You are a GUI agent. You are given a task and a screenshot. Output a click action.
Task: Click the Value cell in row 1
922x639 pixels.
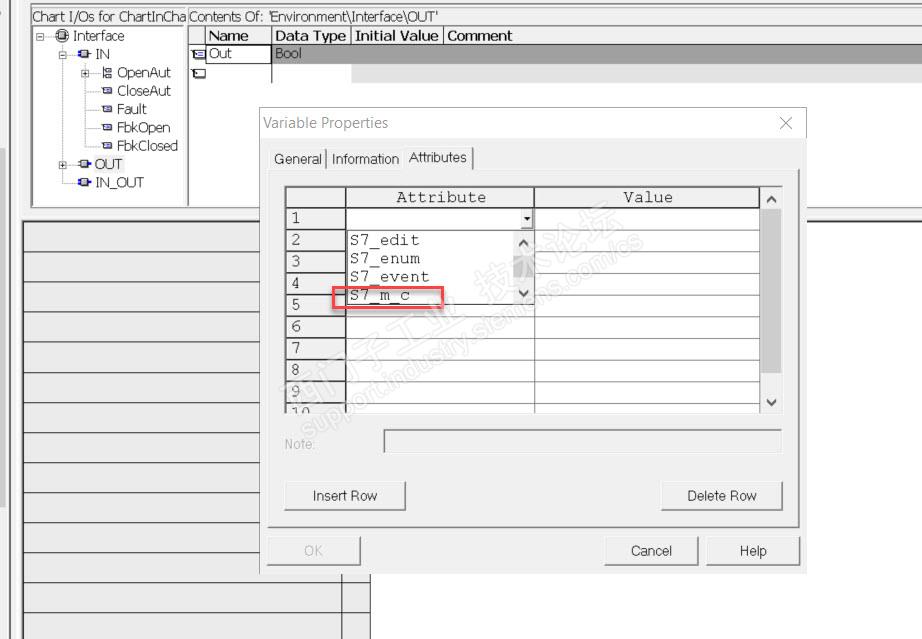point(647,219)
